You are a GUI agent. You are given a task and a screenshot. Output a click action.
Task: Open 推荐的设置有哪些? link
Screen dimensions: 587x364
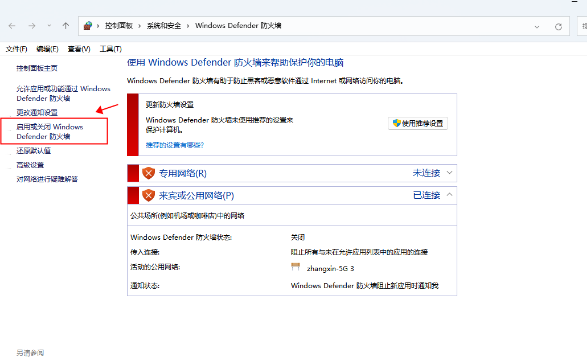click(175, 145)
